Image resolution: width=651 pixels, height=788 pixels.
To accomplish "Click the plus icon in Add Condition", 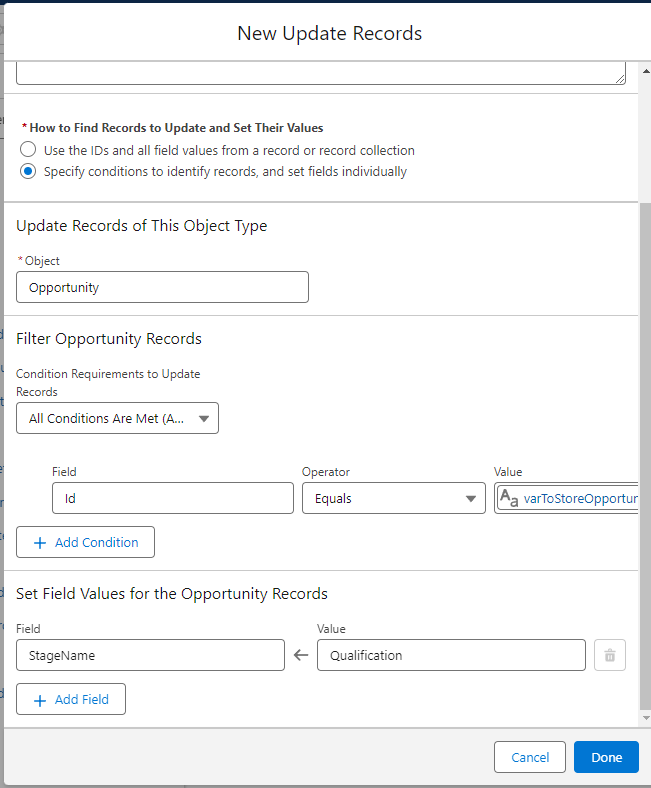I will coord(40,543).
